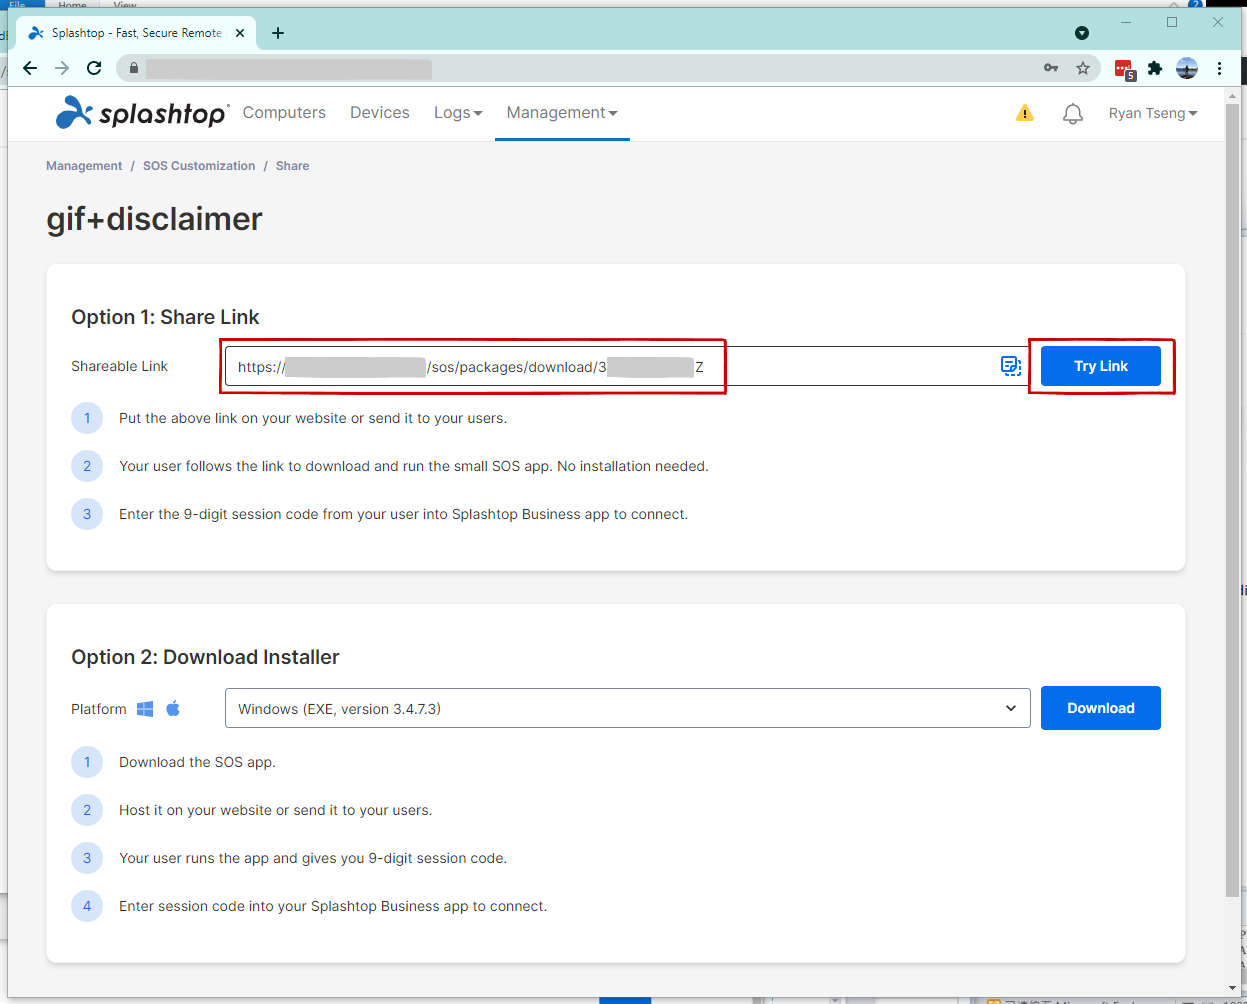Open the Computers tab
Image resolution: width=1247 pixels, height=1004 pixels.
coord(284,113)
